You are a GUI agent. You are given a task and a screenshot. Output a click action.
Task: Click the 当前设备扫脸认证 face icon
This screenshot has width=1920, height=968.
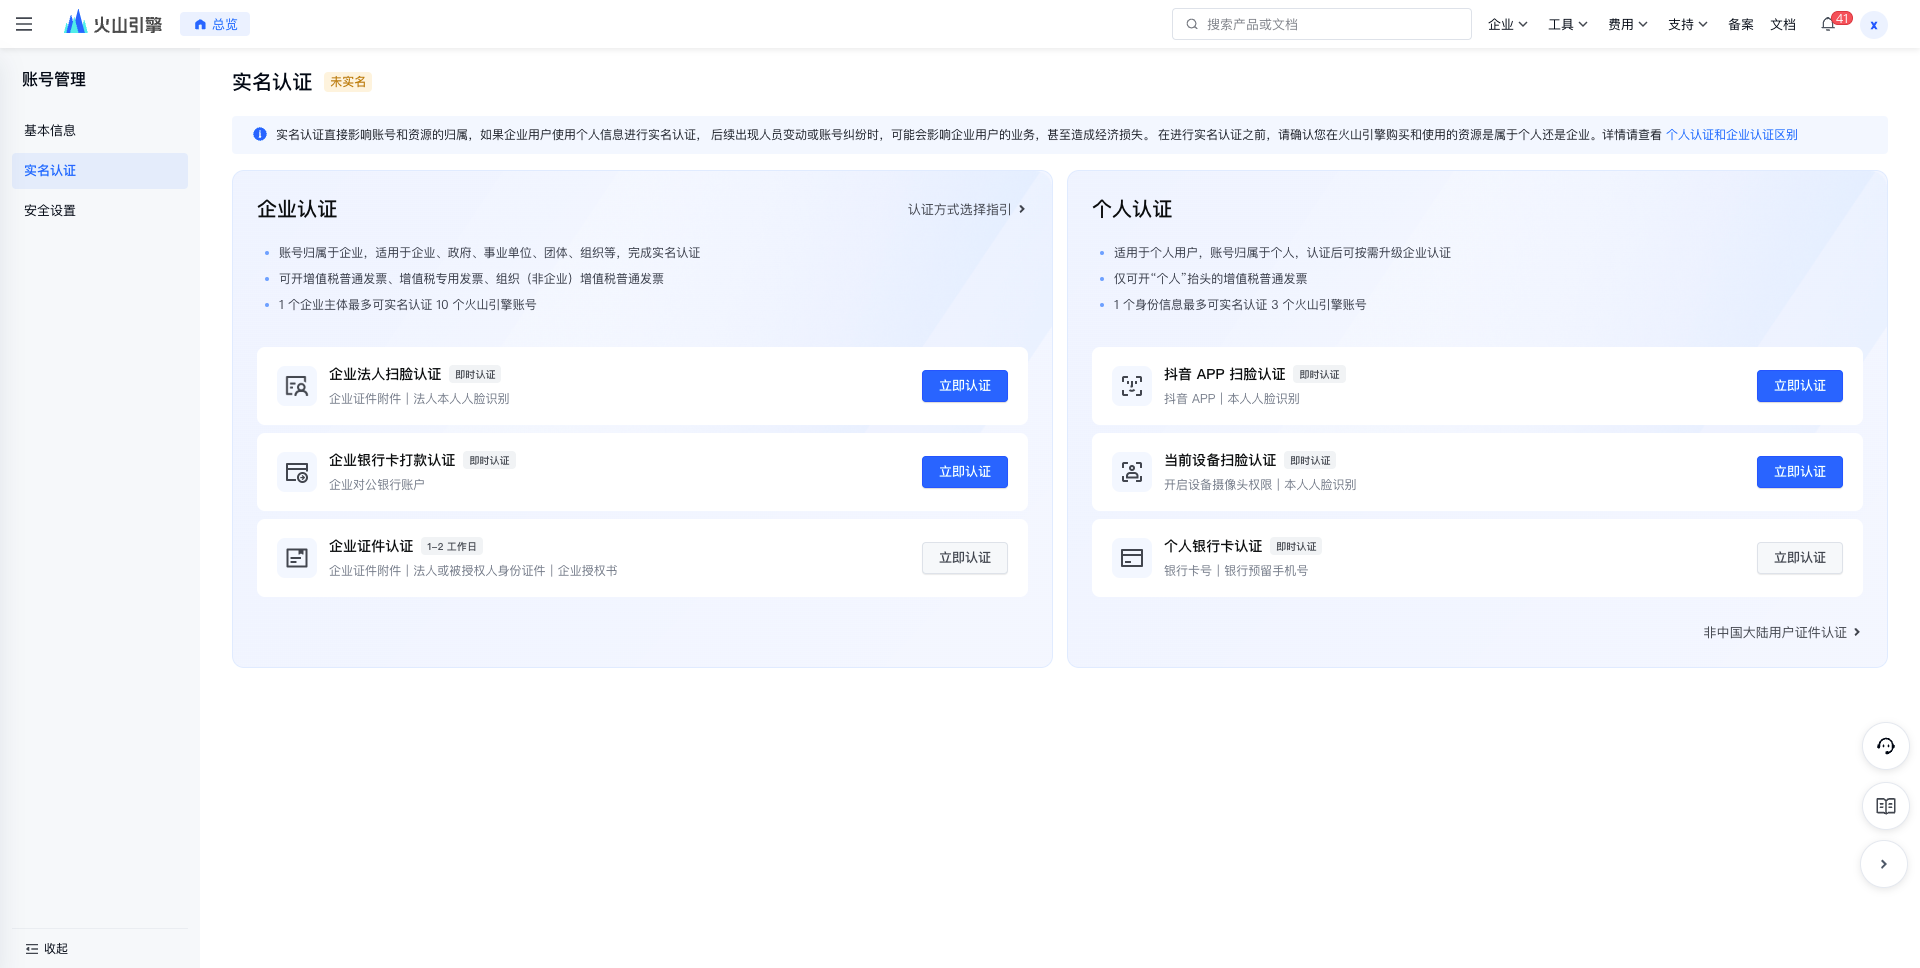pos(1132,472)
